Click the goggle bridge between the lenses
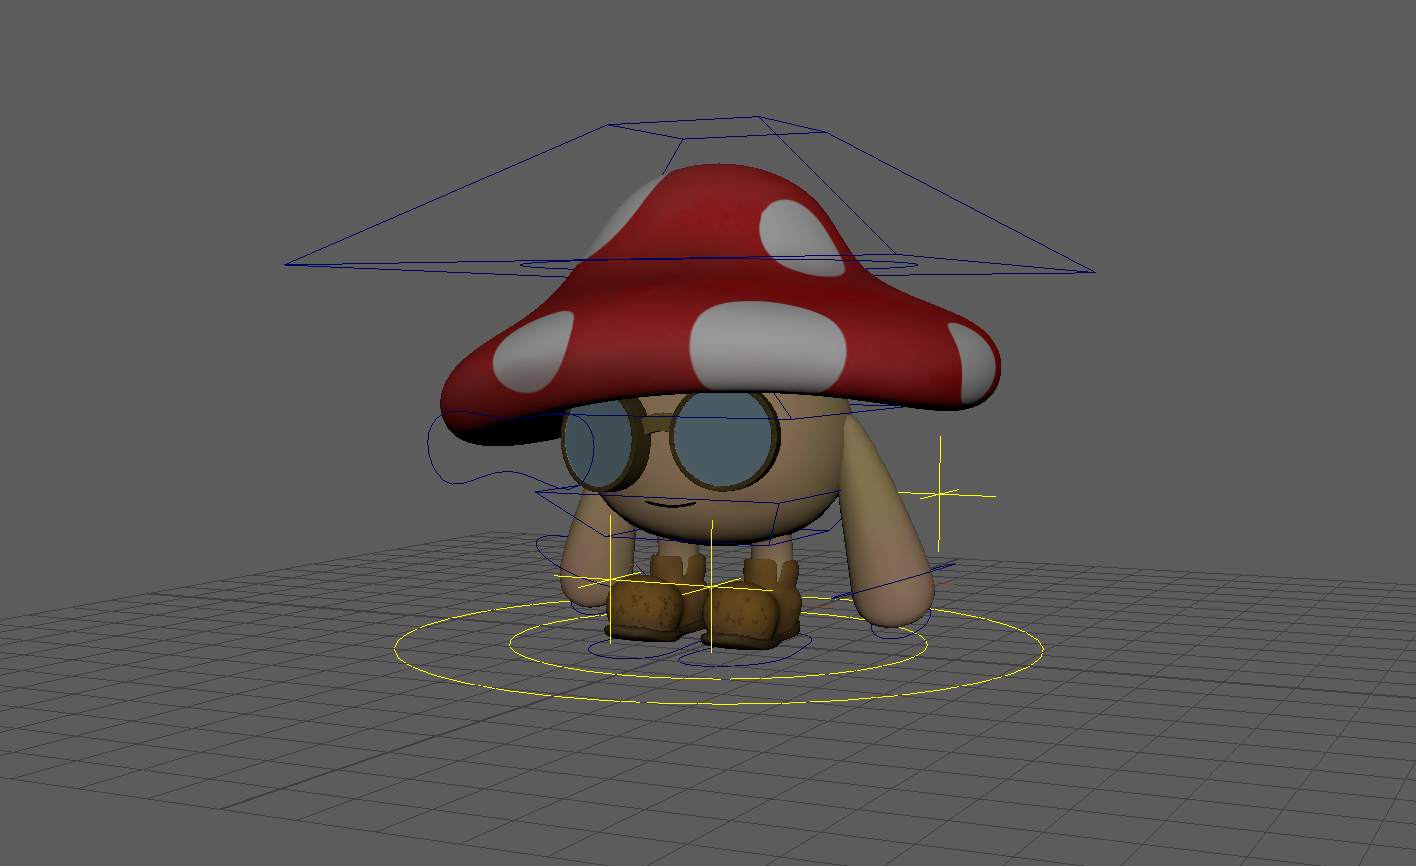This screenshot has width=1416, height=866. (653, 434)
